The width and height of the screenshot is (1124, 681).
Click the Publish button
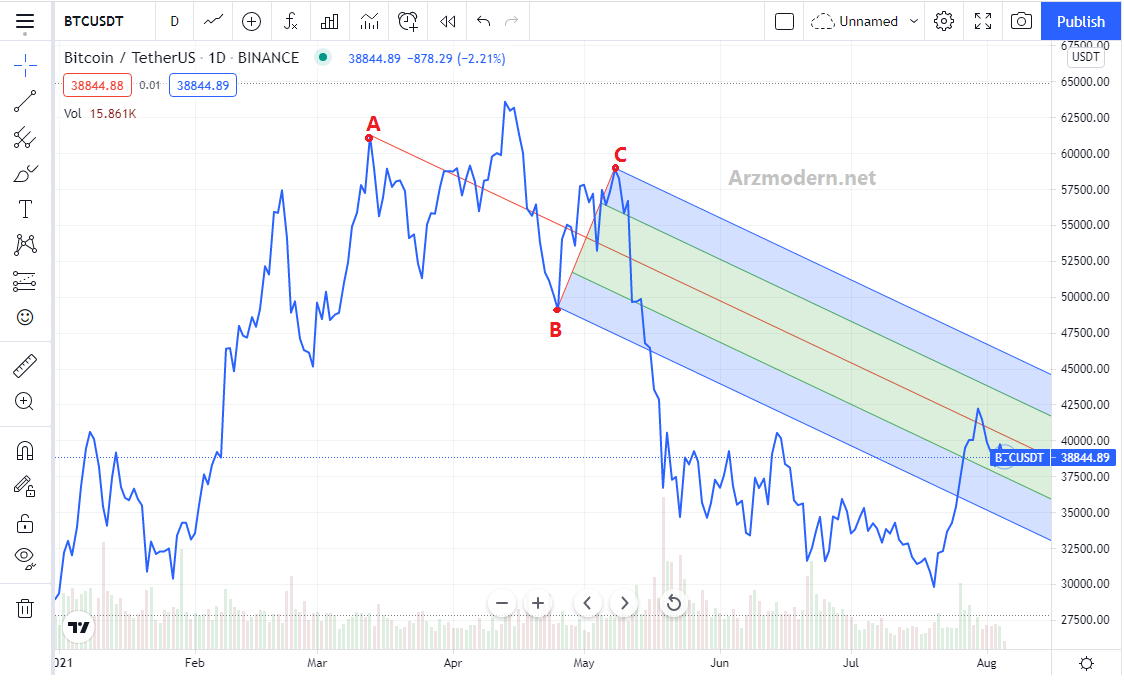coord(1080,22)
